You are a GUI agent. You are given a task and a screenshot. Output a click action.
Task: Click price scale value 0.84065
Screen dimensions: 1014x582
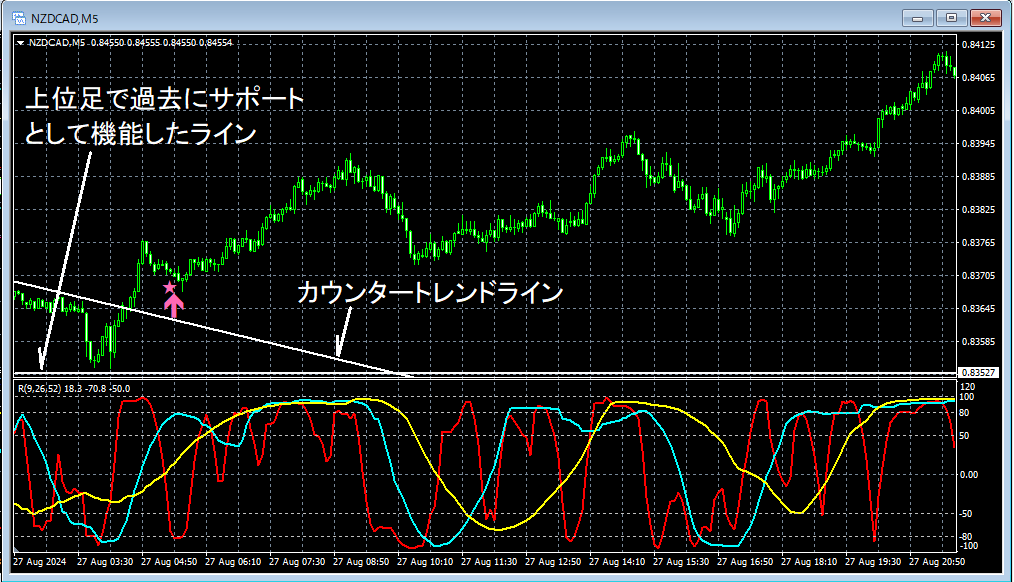click(978, 78)
